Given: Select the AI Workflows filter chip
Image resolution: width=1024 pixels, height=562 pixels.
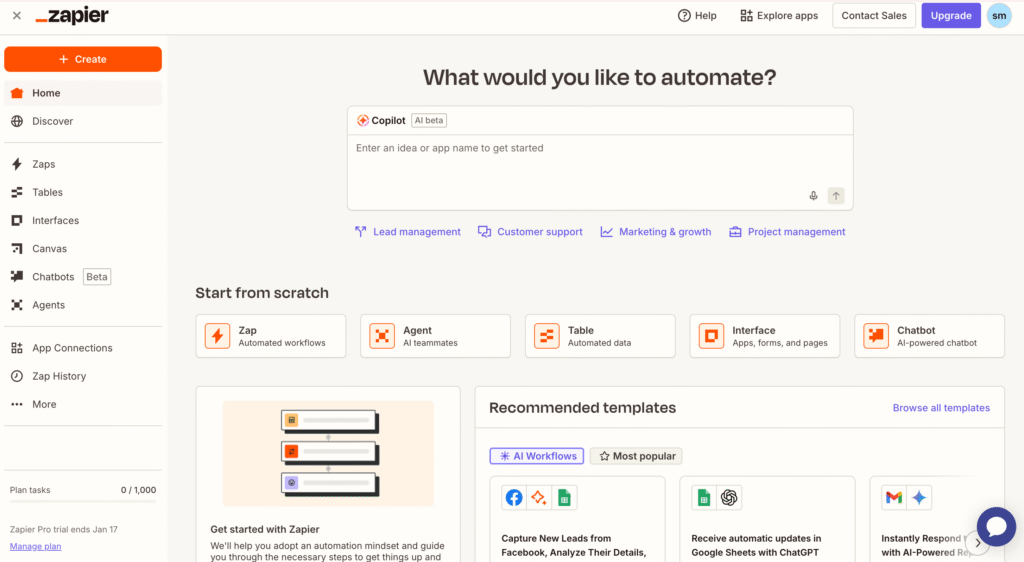Looking at the screenshot, I should point(537,456).
